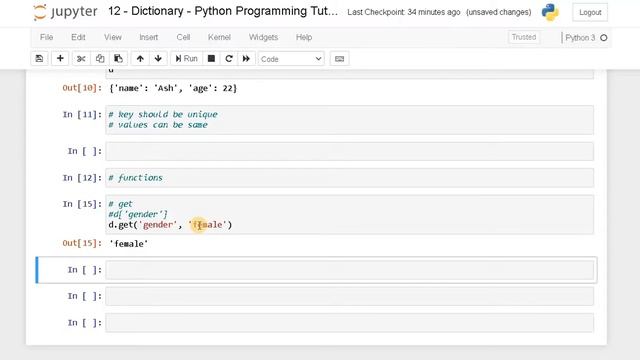Open the Kernel menu
Image resolution: width=640 pixels, height=360 pixels.
[219, 37]
